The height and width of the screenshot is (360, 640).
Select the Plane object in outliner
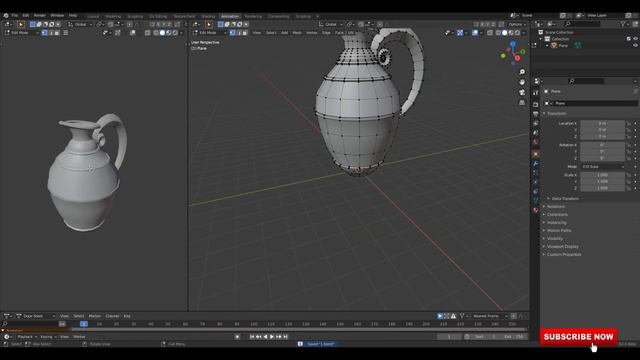(x=563, y=46)
